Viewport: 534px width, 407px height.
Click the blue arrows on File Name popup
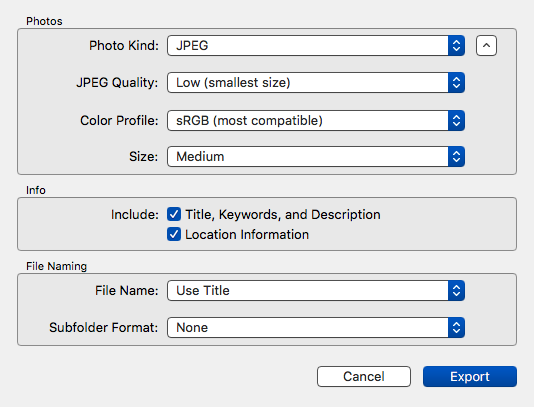456,291
